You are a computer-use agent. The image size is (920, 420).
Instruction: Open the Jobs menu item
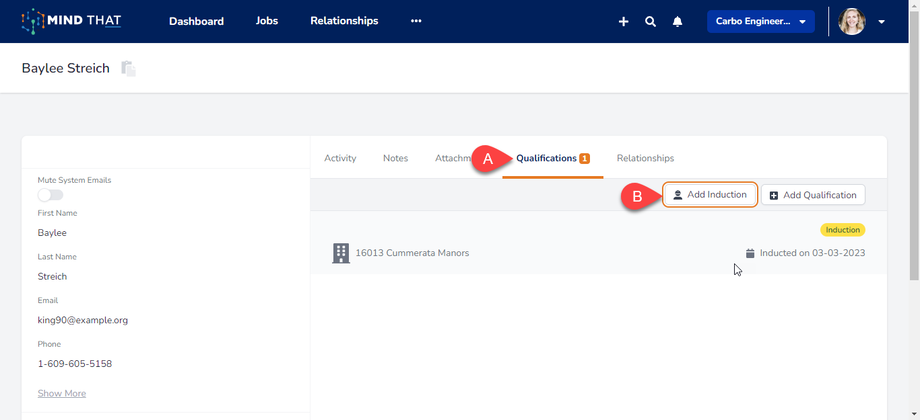click(266, 21)
